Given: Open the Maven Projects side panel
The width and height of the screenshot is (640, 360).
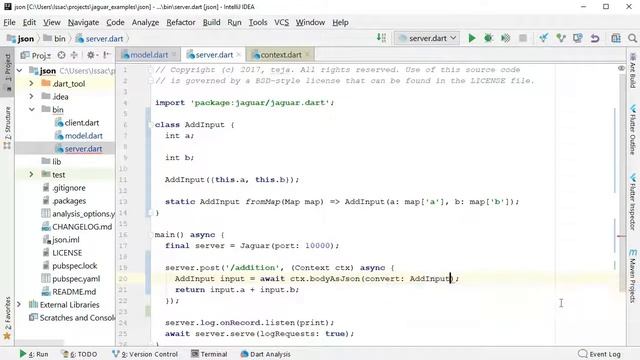Looking at the screenshot, I should [633, 276].
